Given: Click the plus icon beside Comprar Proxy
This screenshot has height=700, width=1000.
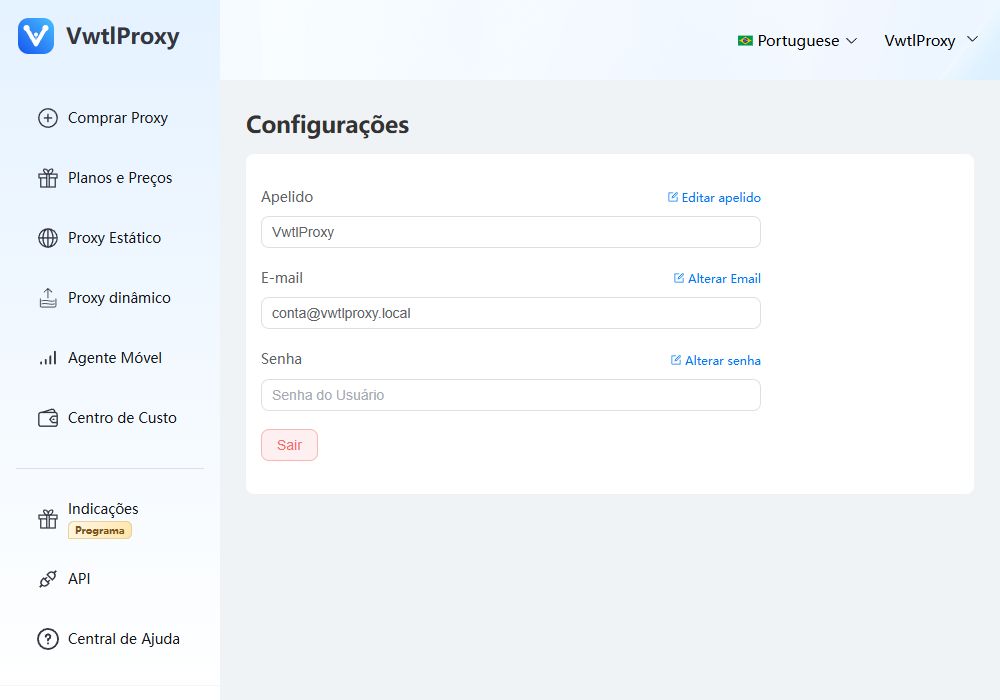Looking at the screenshot, I should (48, 118).
